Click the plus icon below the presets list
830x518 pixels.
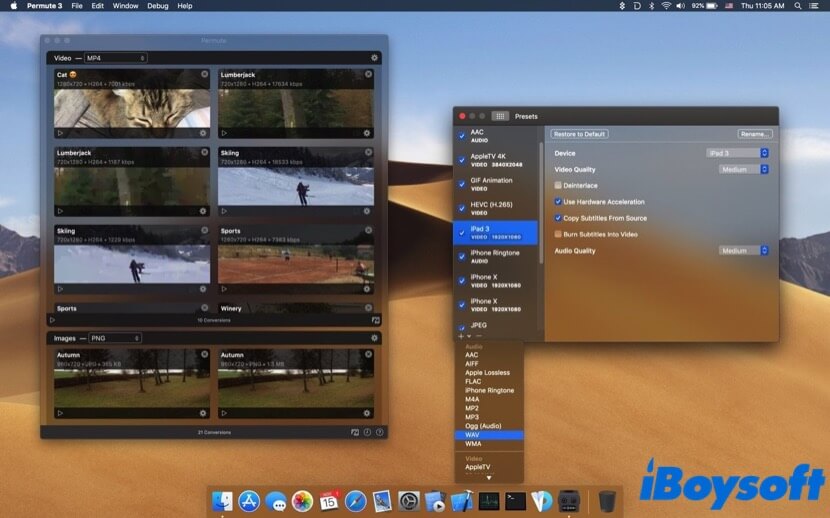coord(460,336)
